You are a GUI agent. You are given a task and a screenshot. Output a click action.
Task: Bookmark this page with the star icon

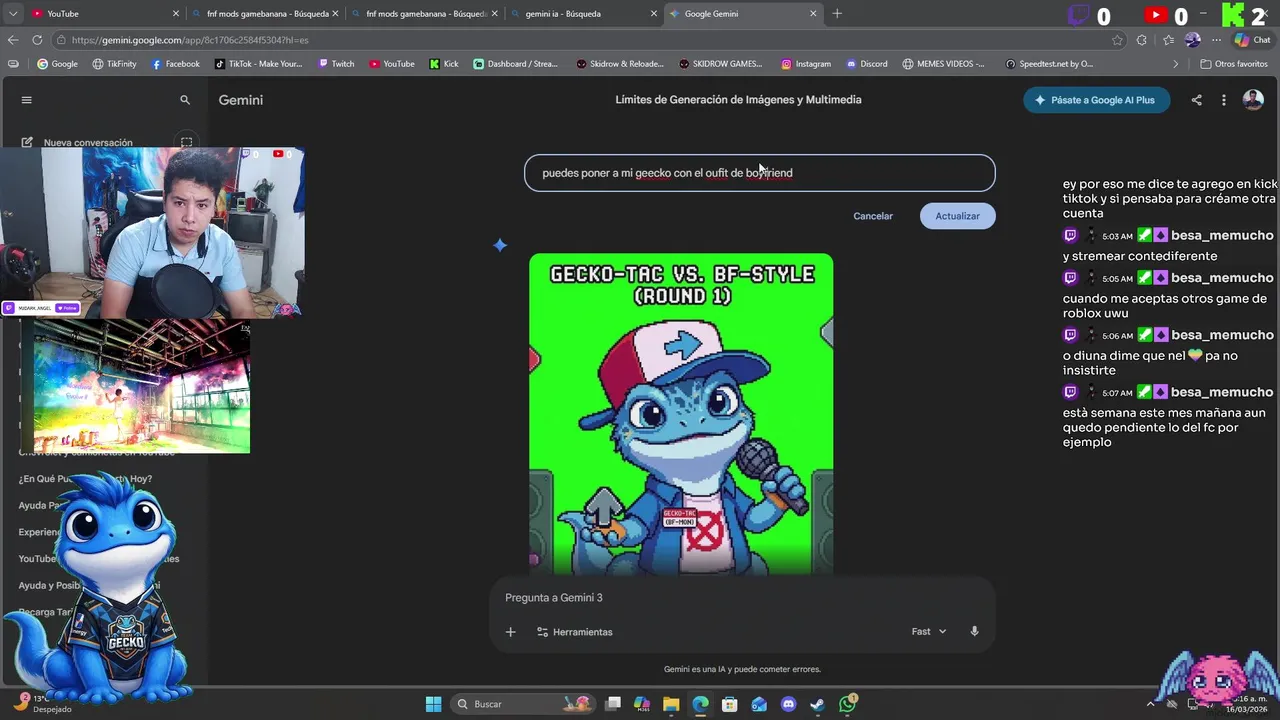(x=1117, y=40)
